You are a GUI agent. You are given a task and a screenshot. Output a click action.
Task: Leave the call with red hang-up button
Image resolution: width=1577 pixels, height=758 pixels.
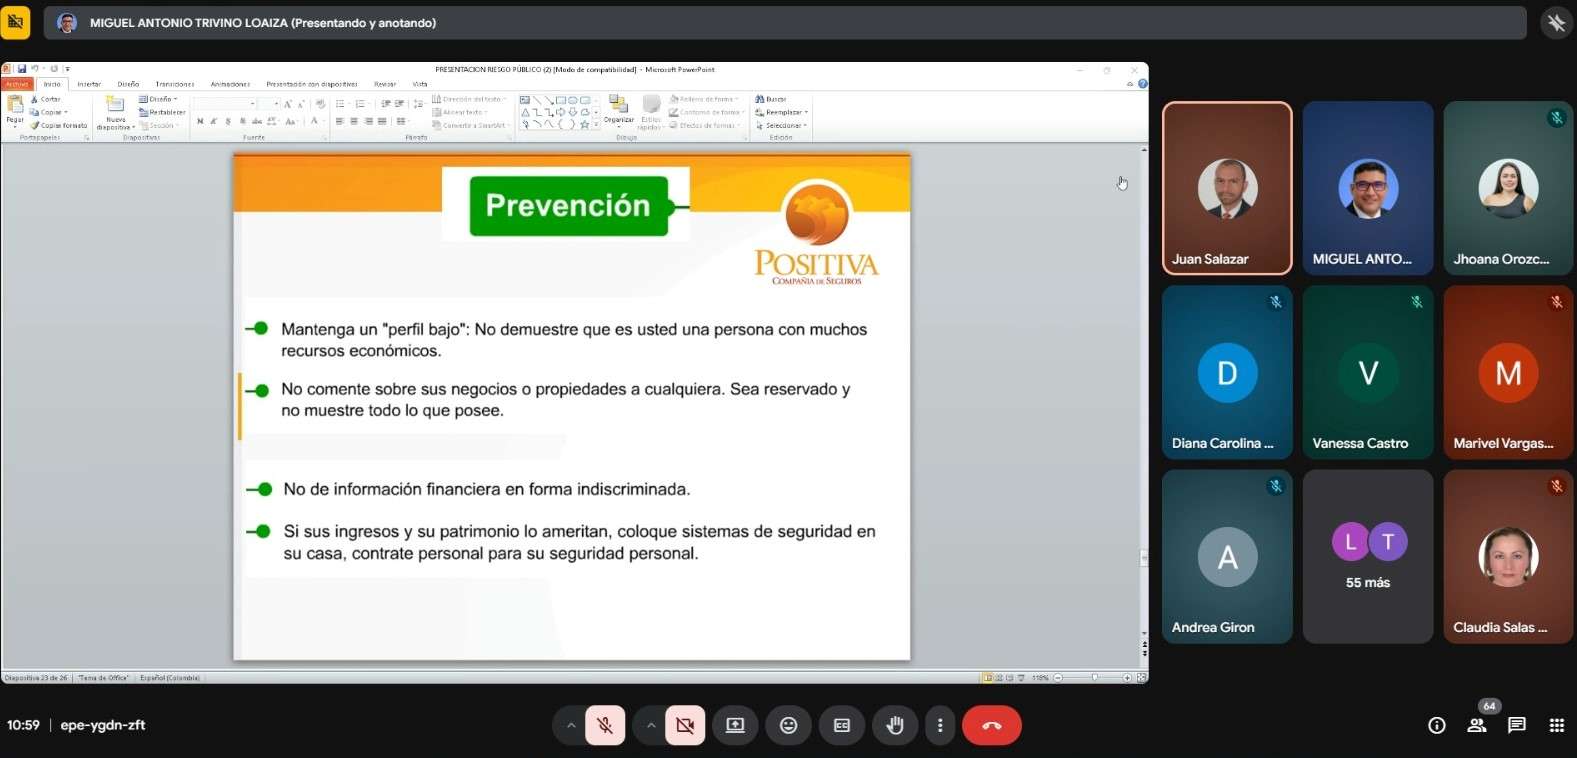(992, 726)
